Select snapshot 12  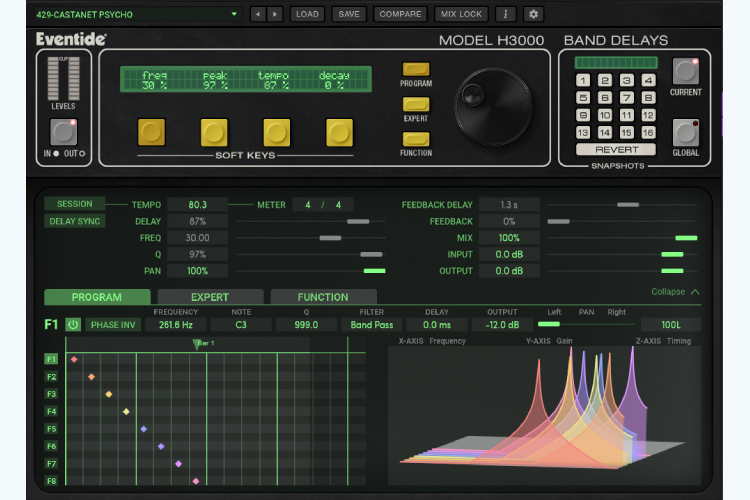coord(648,115)
